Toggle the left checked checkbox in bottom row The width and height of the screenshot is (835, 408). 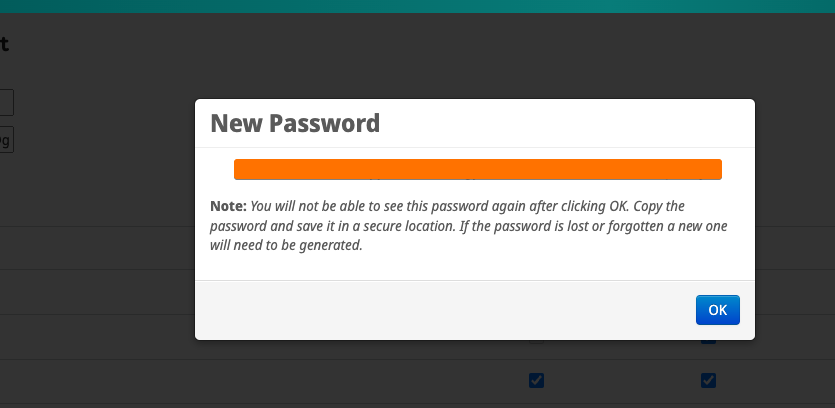coord(536,380)
